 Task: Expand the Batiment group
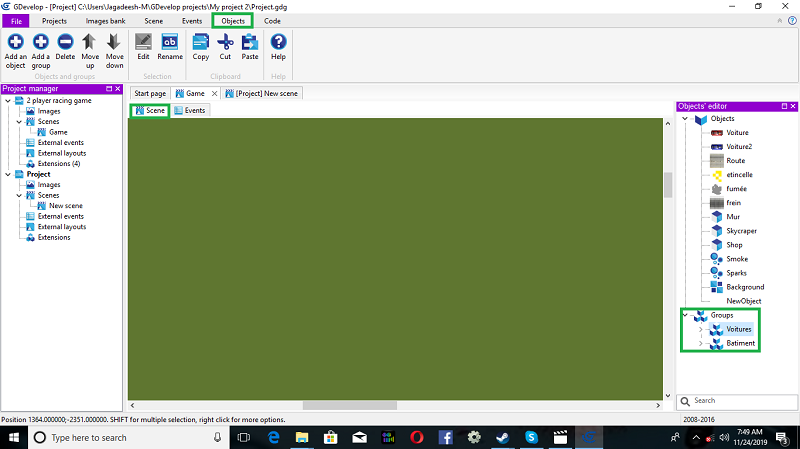point(701,343)
